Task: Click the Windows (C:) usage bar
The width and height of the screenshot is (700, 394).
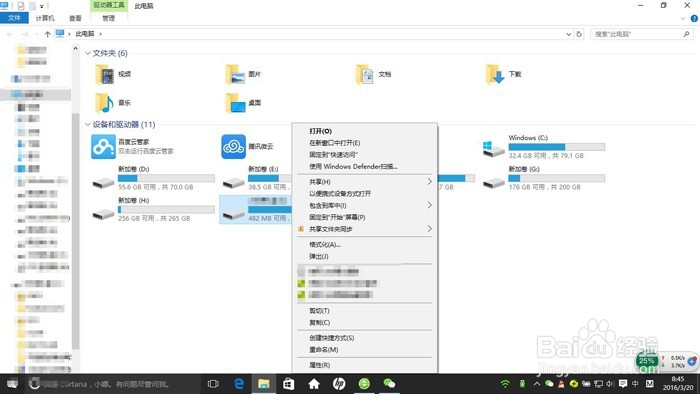Action: point(557,147)
